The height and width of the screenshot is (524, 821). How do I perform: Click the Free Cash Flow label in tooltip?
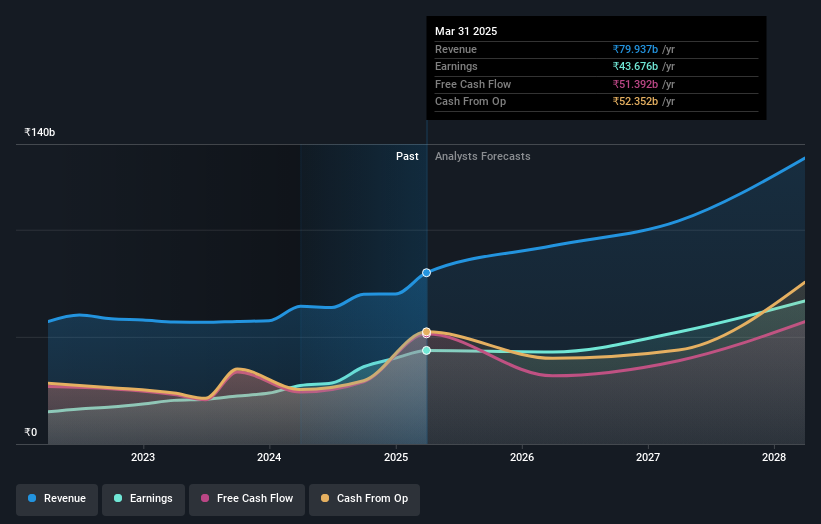pos(473,84)
